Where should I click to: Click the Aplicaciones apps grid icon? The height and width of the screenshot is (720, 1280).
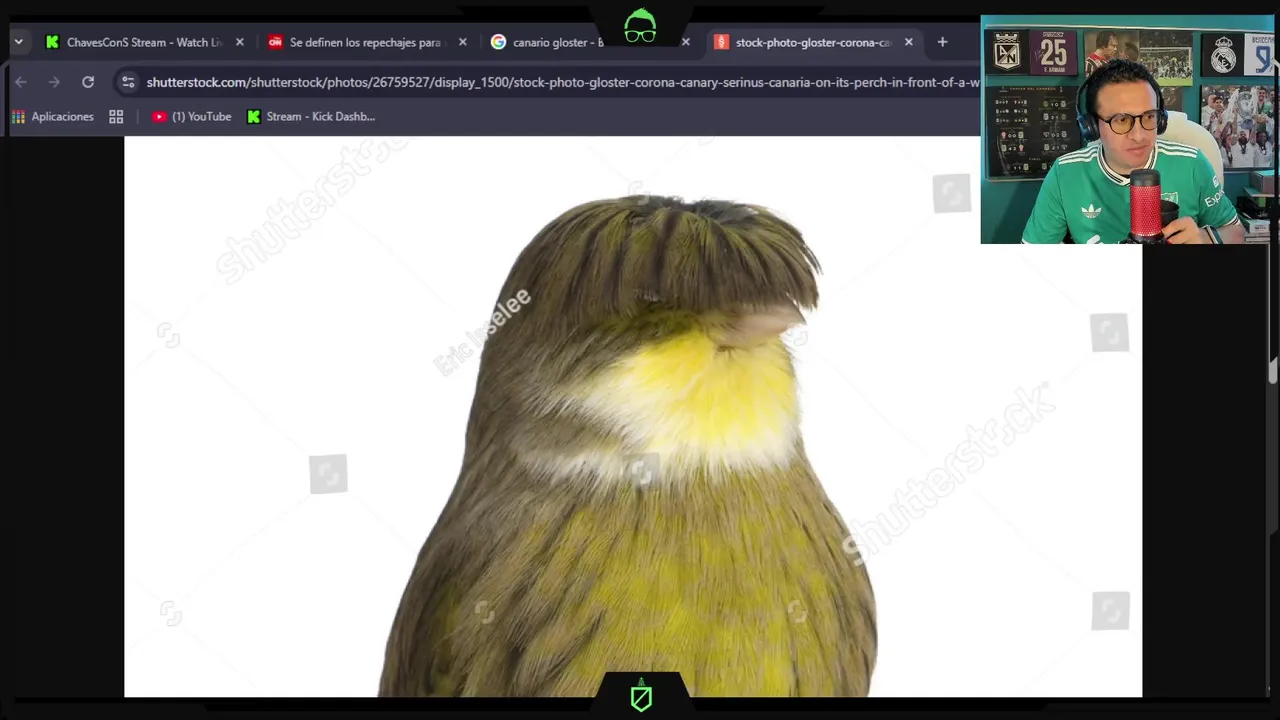coord(18,116)
